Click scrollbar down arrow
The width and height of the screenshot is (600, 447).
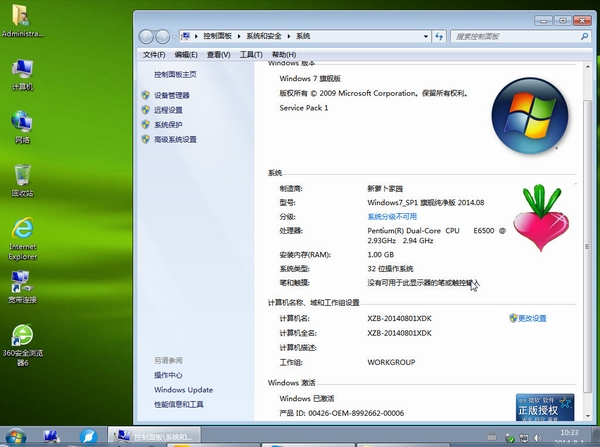587,416
